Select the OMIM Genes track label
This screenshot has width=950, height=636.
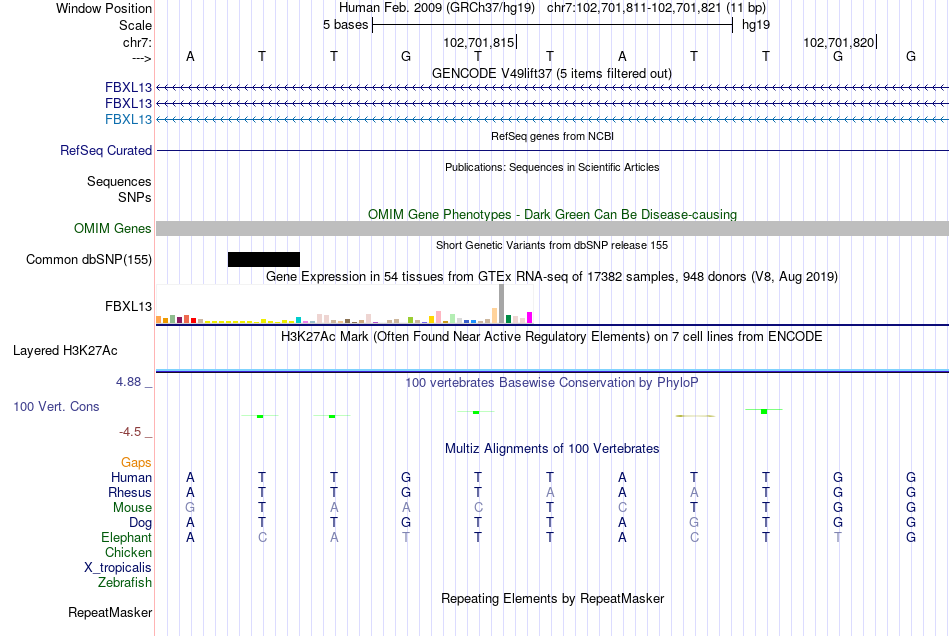click(113, 228)
